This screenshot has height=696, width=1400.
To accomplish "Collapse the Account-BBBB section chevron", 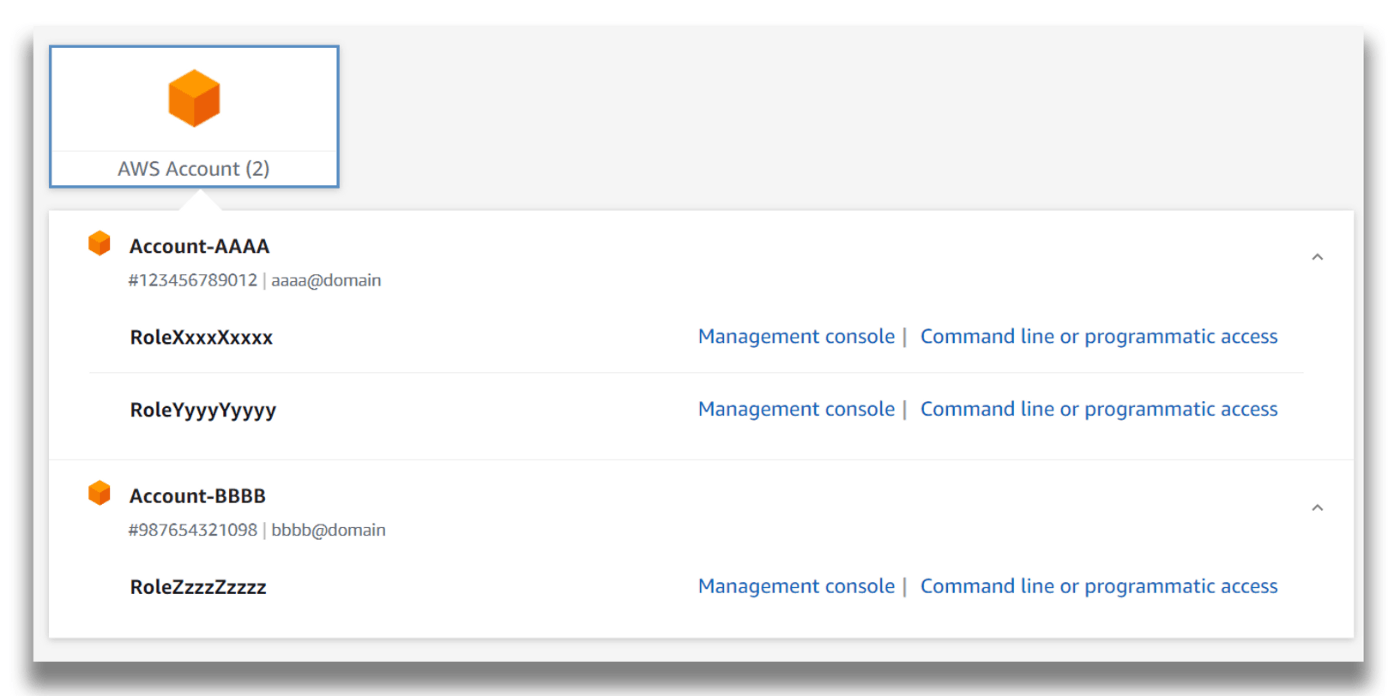I will pyautogui.click(x=1317, y=507).
